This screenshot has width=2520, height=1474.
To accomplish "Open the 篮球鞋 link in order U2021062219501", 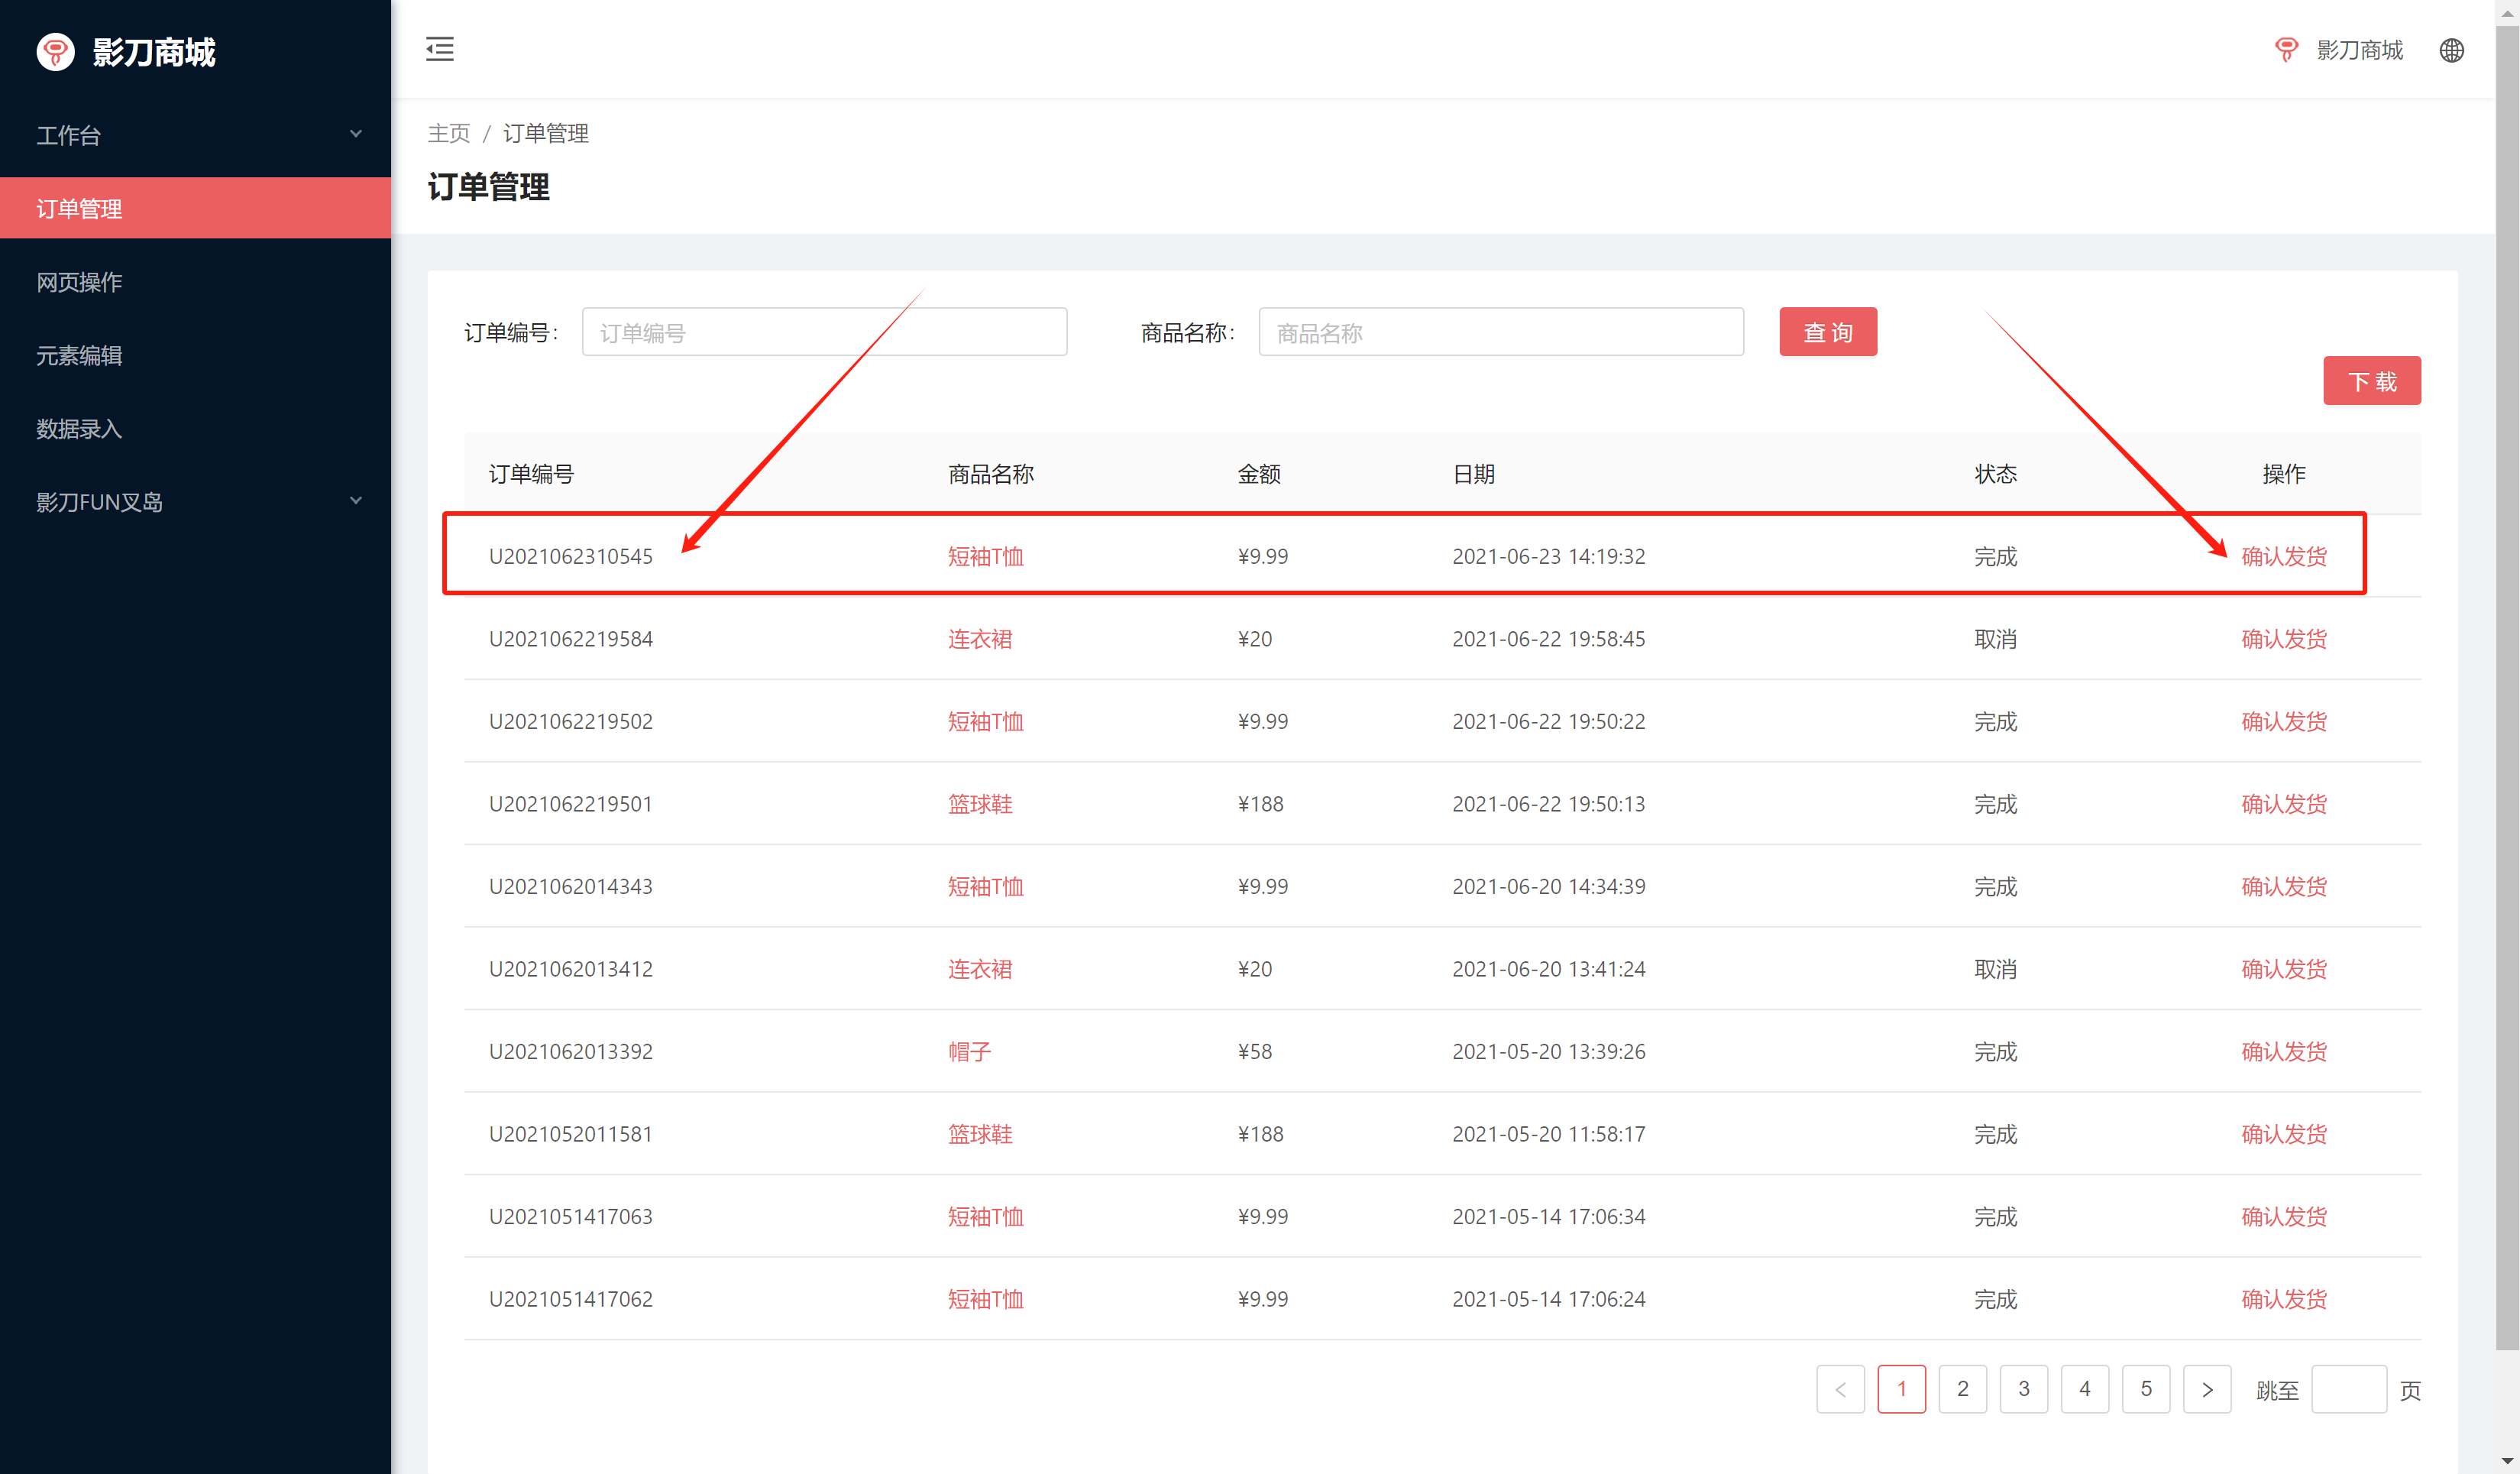I will [980, 804].
